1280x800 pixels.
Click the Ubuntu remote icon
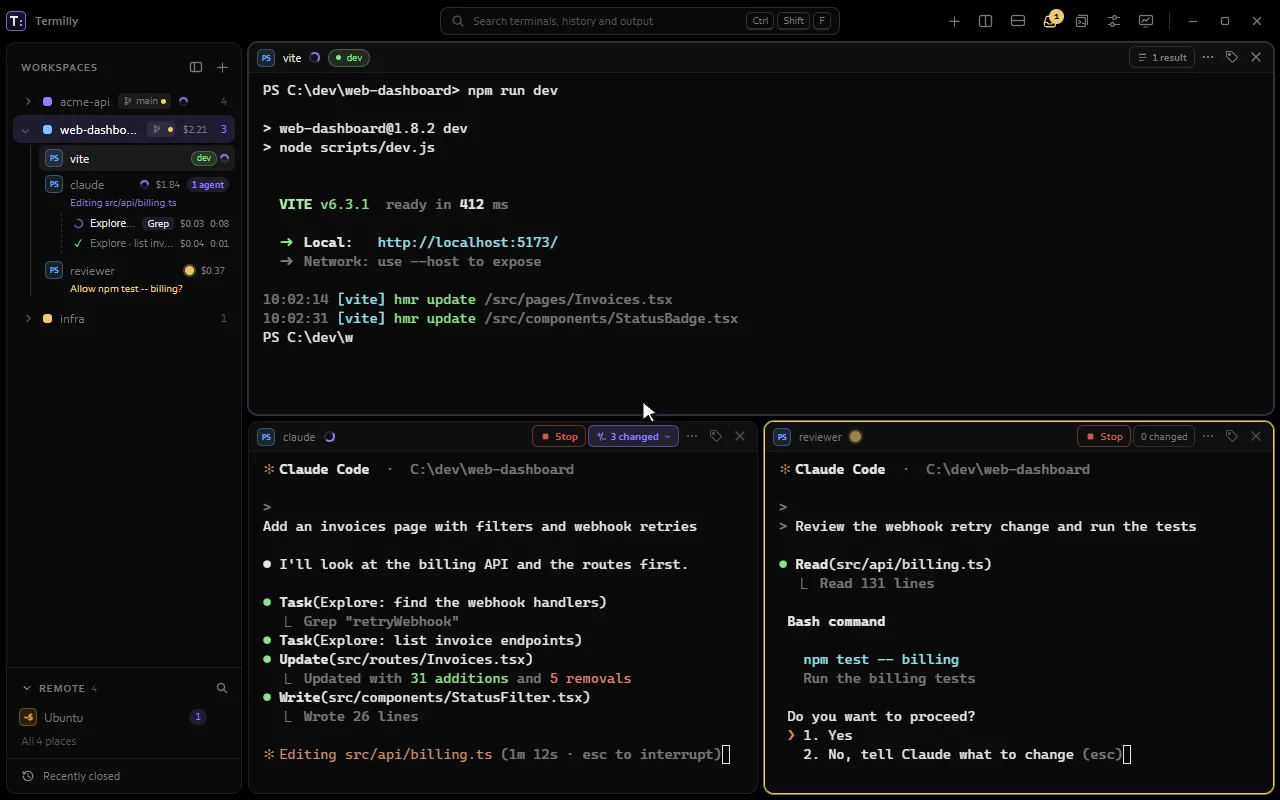pos(28,717)
